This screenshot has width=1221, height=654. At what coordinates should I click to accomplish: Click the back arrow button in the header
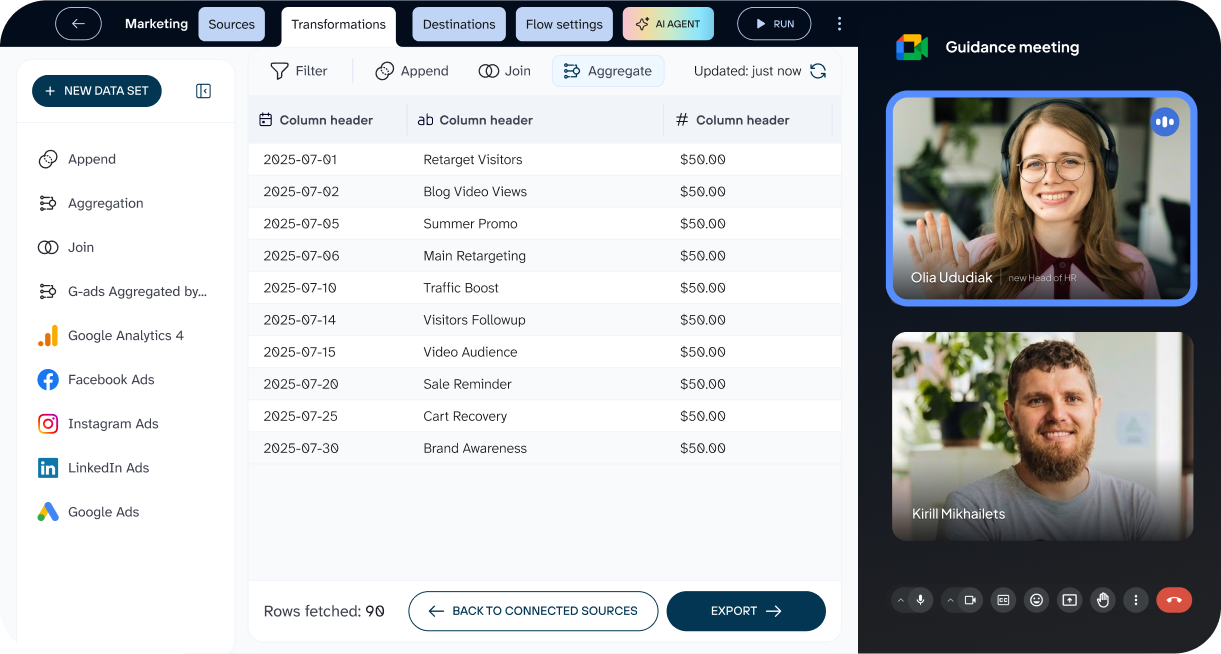(78, 24)
